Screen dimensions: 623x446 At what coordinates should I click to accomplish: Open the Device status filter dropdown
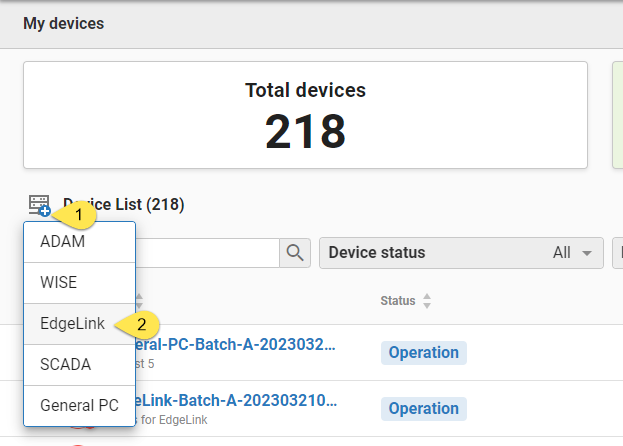461,253
